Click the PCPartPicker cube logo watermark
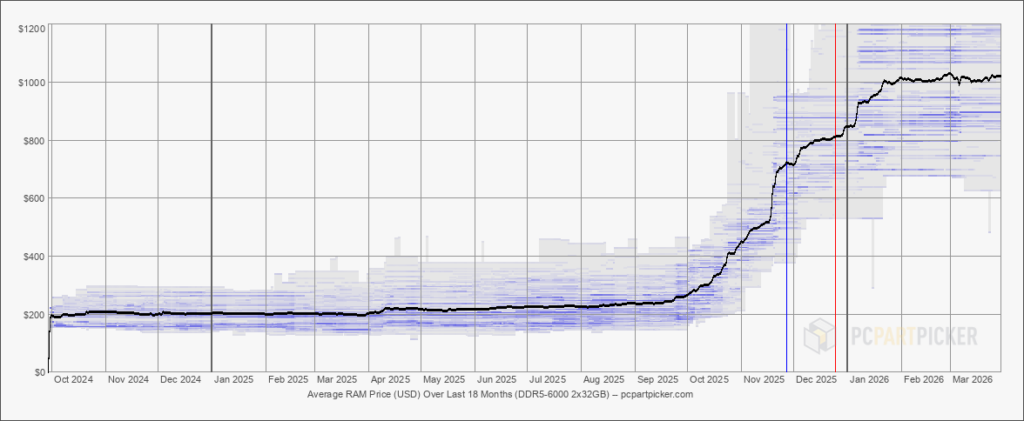The height and width of the screenshot is (421, 1024). pyautogui.click(x=821, y=335)
